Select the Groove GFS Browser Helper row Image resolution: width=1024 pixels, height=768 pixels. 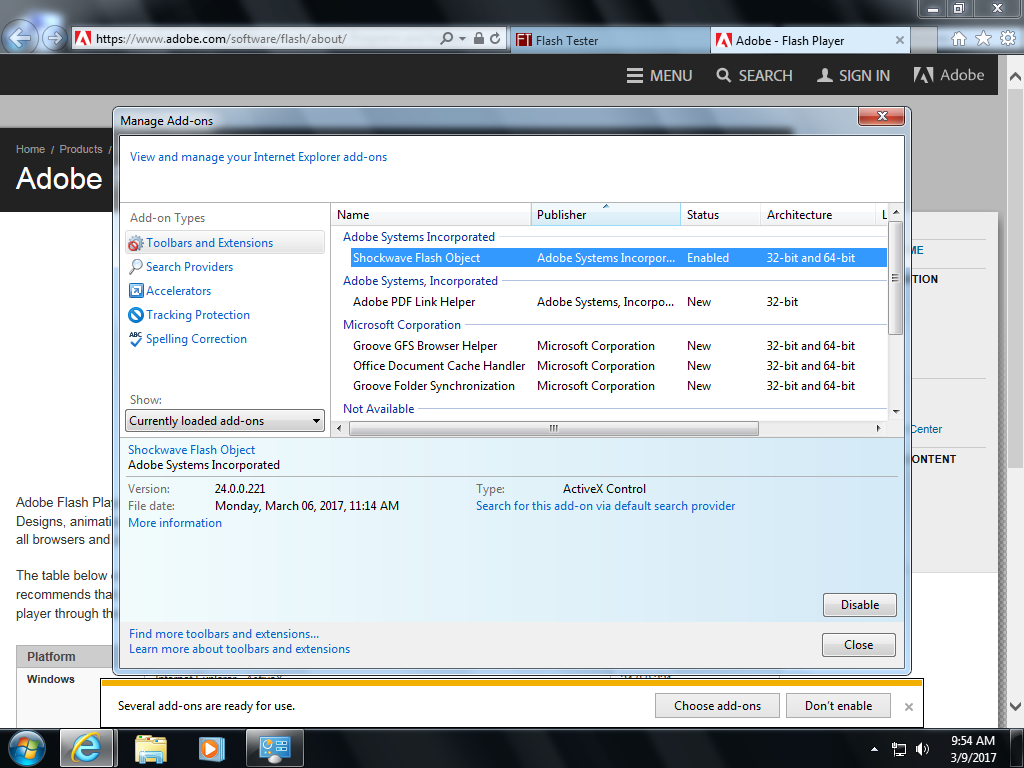[x=618, y=346]
